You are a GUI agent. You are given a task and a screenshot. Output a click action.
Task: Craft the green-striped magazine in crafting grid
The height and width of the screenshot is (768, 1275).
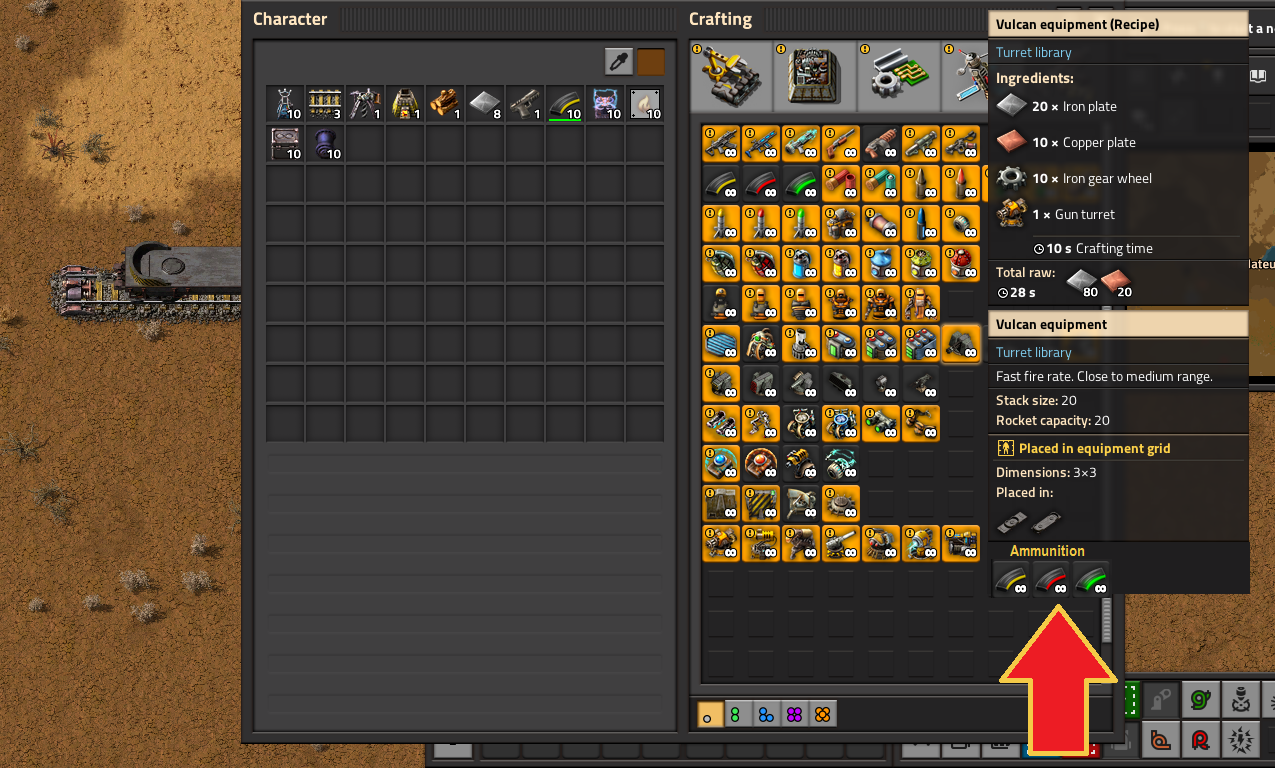pos(801,184)
